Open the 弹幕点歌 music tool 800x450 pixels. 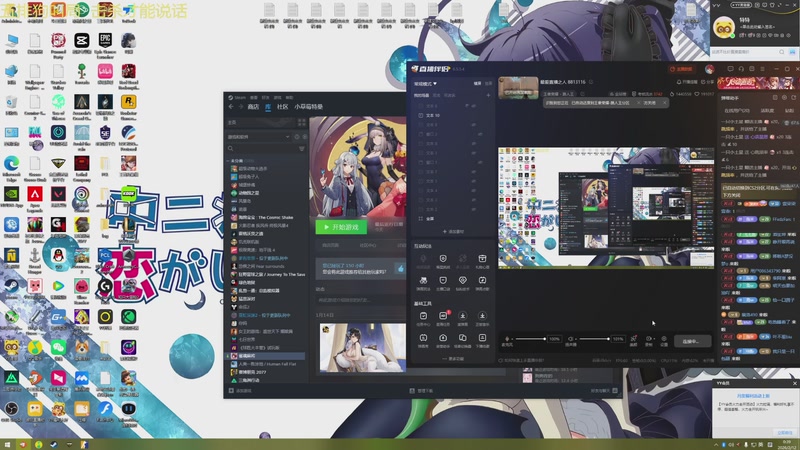[482, 283]
